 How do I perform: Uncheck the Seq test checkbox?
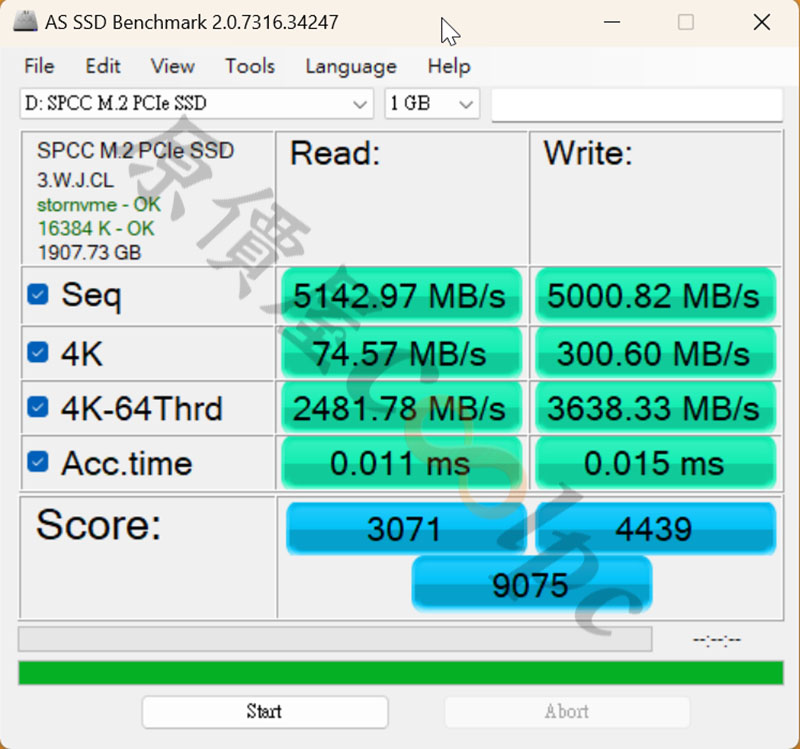pos(38,294)
